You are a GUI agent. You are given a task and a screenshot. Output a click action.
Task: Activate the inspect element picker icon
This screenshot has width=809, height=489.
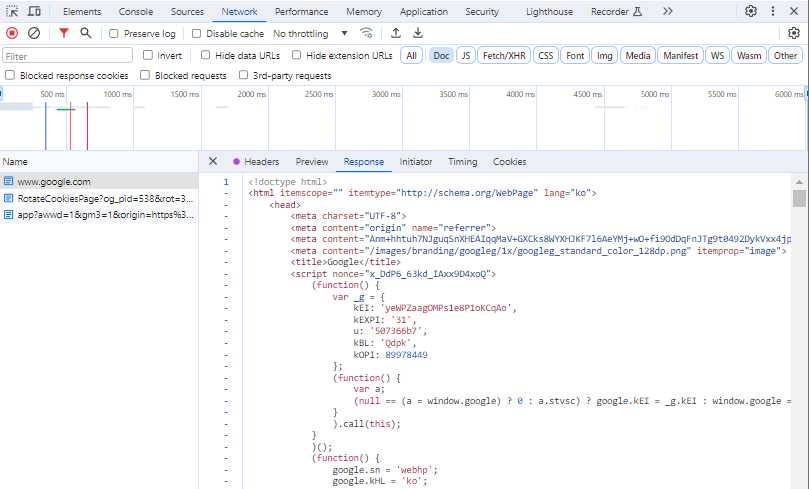point(12,11)
